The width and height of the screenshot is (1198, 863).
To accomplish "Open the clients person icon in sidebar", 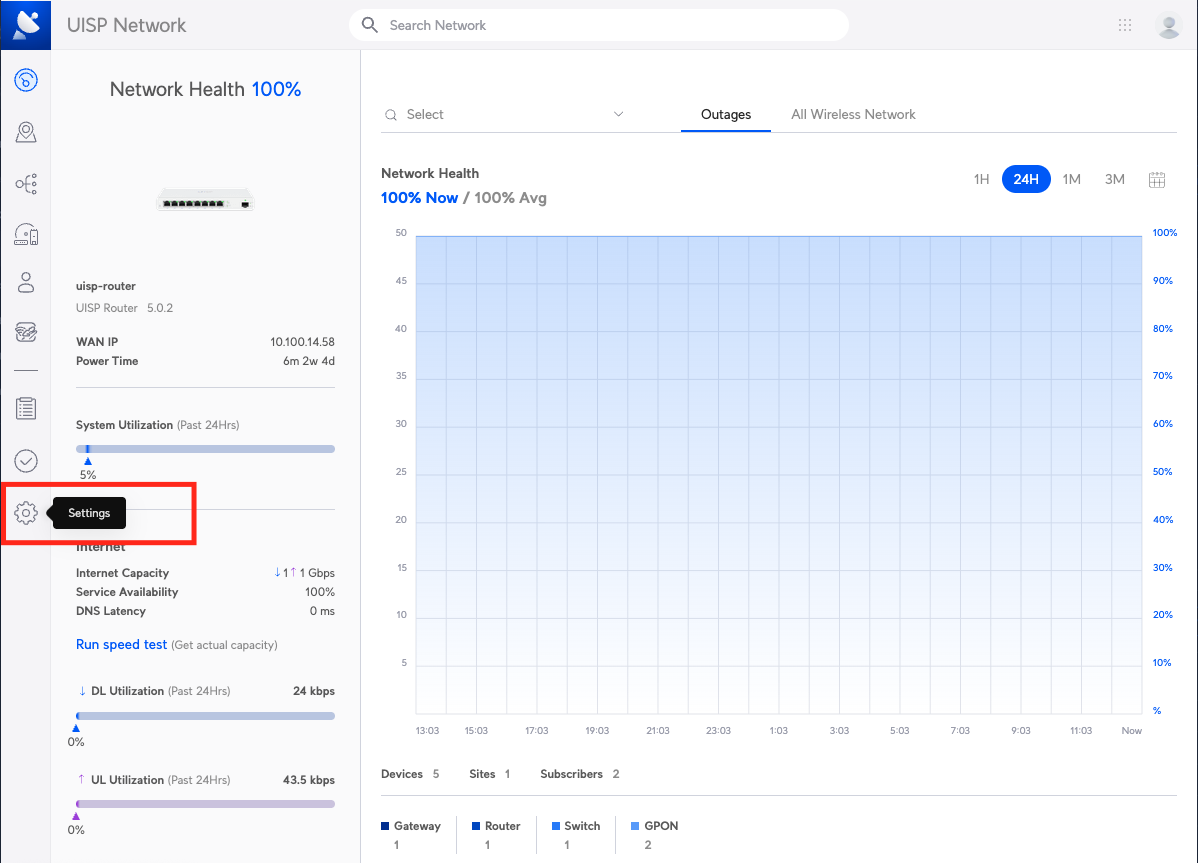I will (26, 283).
